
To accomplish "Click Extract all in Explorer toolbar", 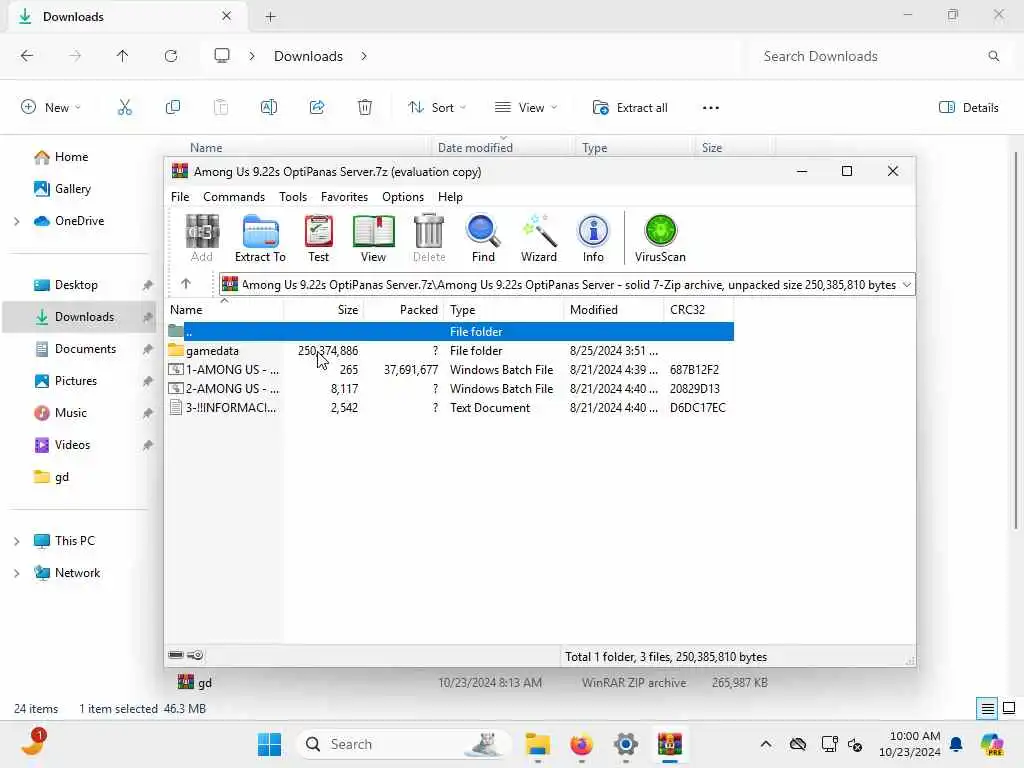I will tap(630, 108).
